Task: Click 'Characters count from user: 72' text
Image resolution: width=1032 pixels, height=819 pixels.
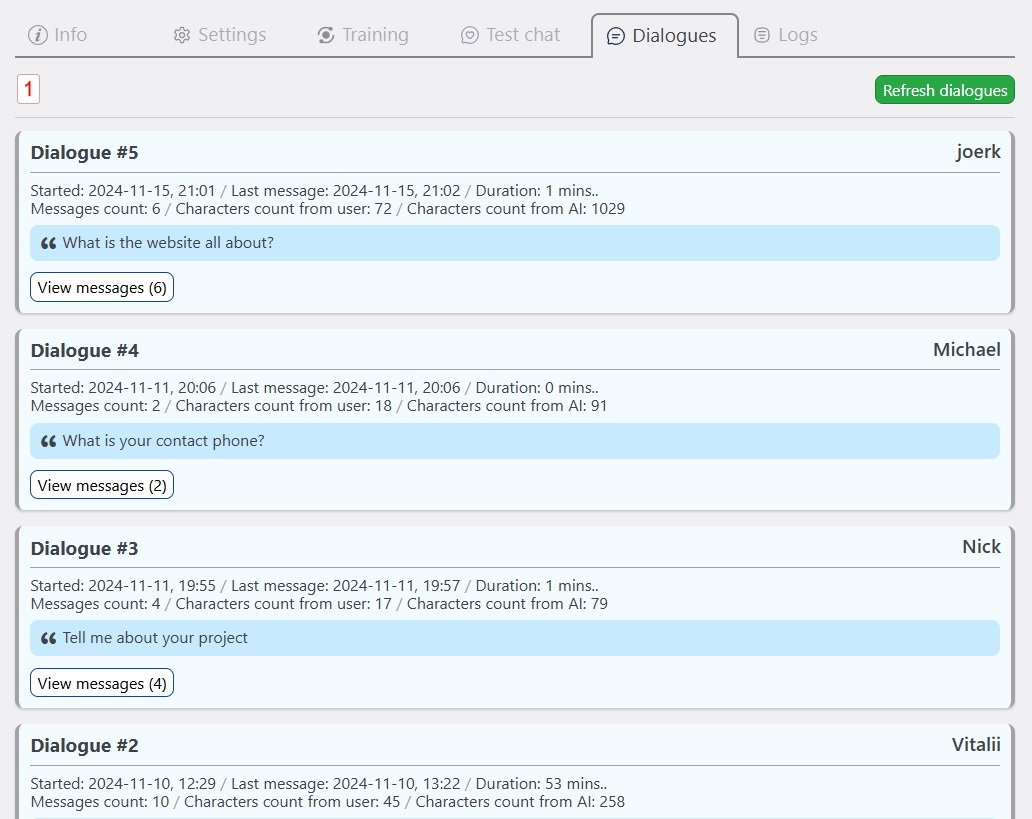Action: (284, 209)
